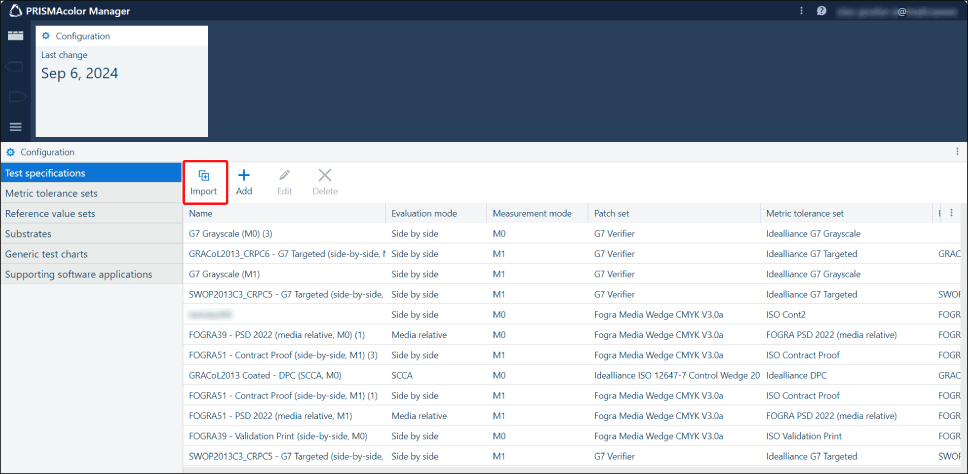Click the top dashboard icon in sidebar
Image resolution: width=968 pixels, height=474 pixels.
(16, 36)
